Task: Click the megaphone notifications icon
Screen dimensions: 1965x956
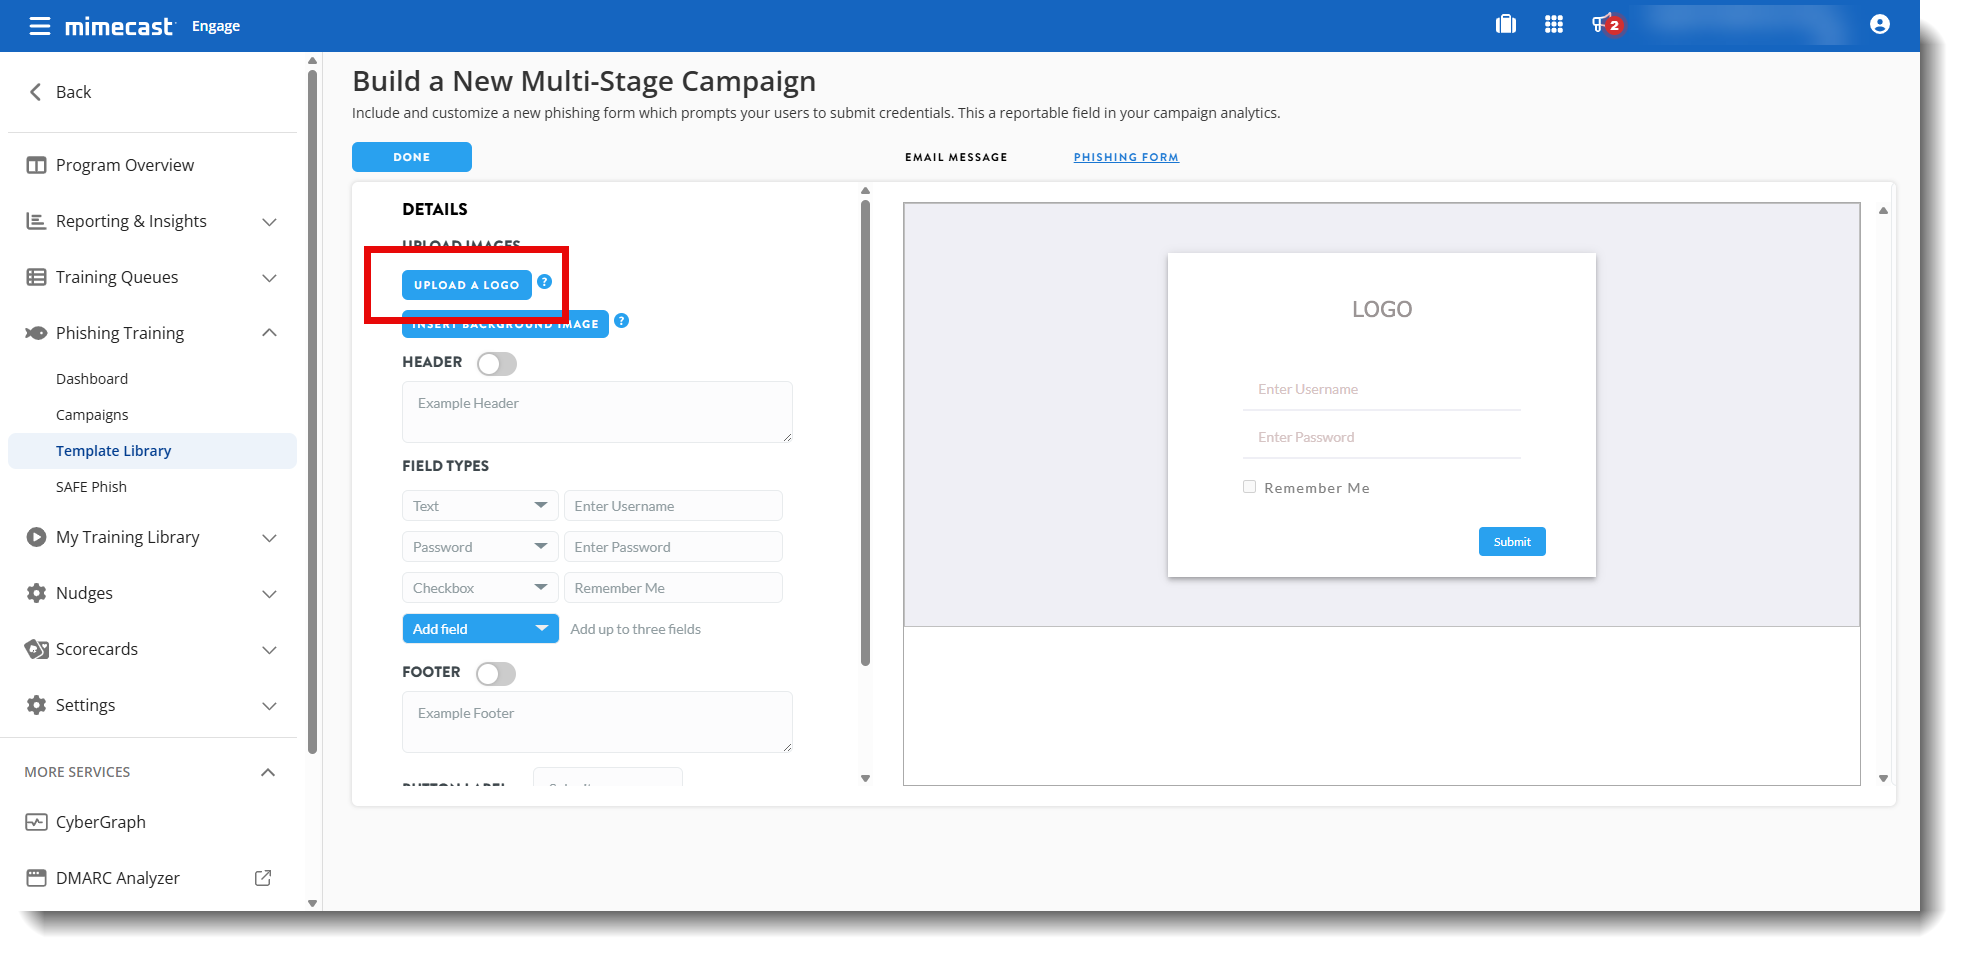Action: click(x=1602, y=25)
